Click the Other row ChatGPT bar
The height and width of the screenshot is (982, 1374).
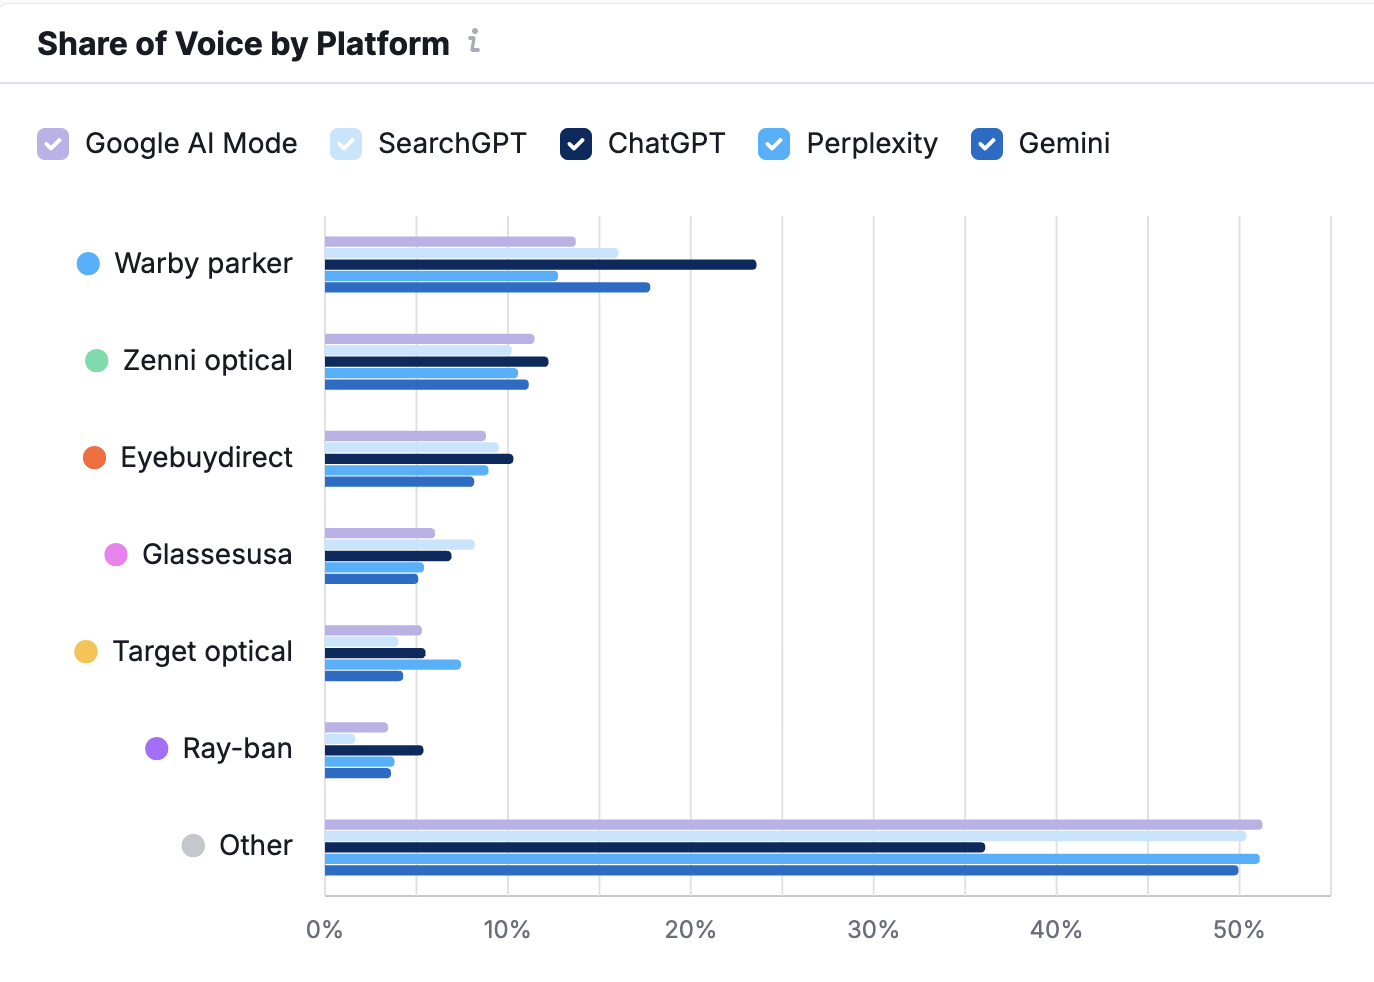pyautogui.click(x=654, y=848)
